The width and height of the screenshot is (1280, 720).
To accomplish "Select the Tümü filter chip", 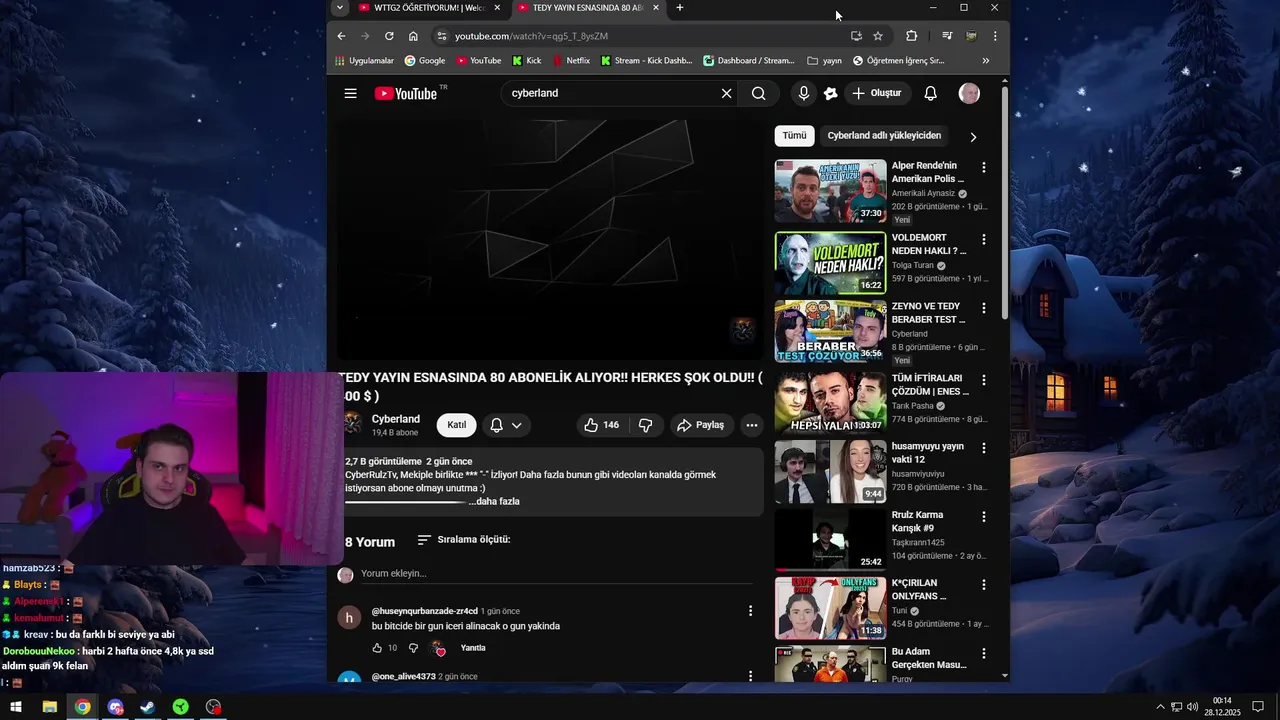I will pyautogui.click(x=794, y=136).
